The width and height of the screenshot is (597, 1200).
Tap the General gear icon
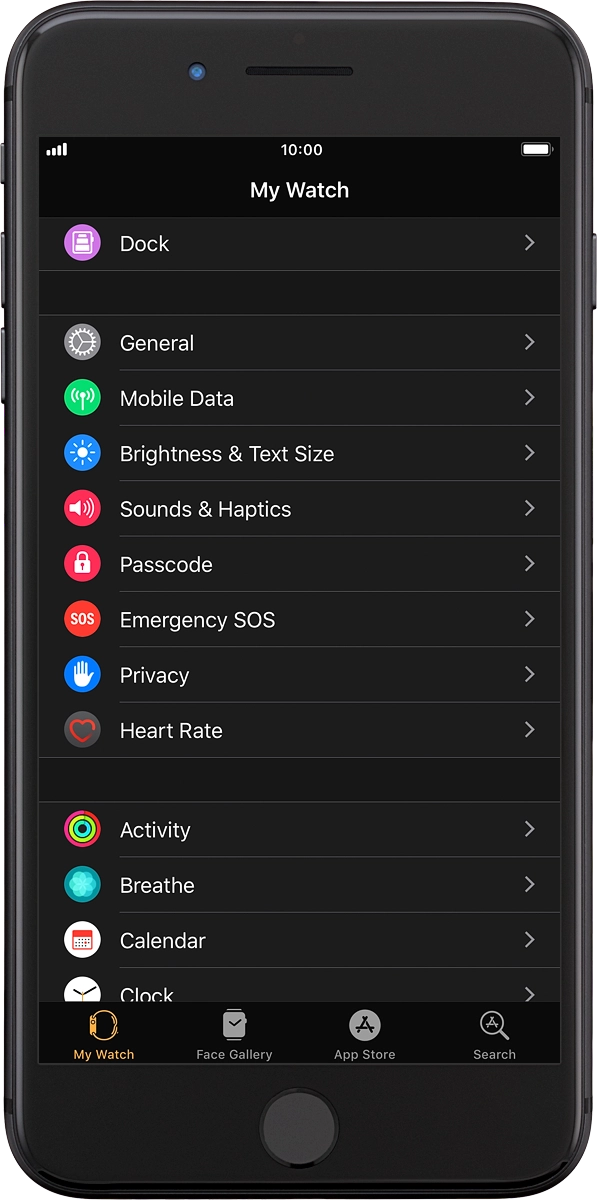pos(82,342)
